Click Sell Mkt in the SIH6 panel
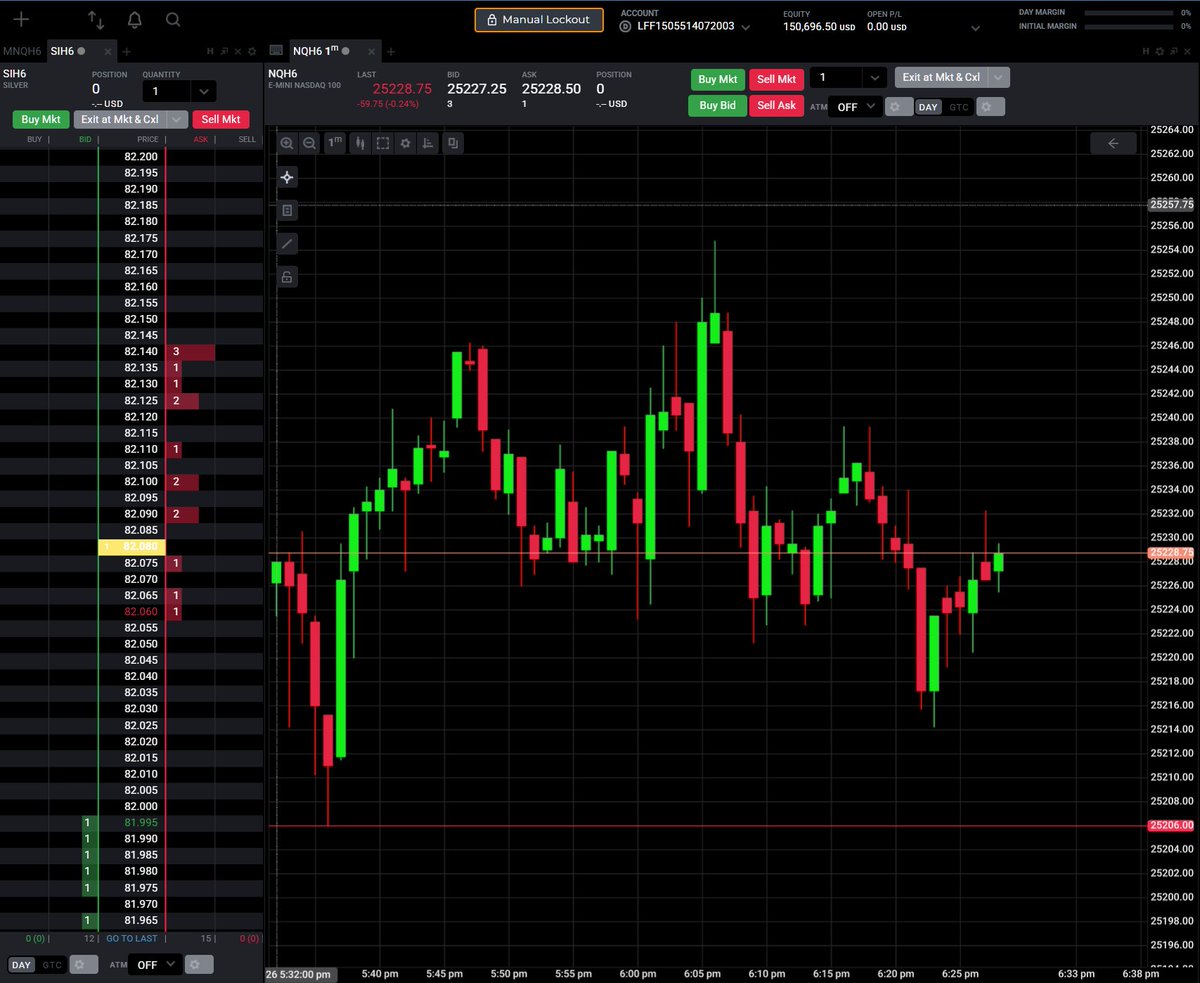 click(221, 119)
